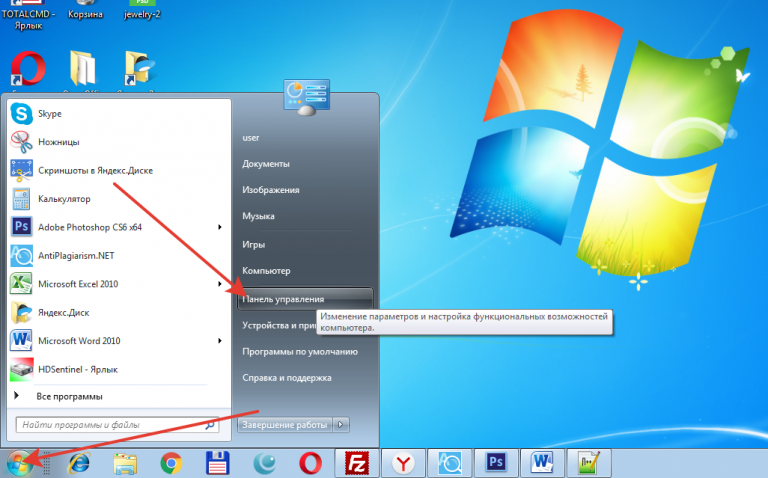Click the search magnifier icon
The height and width of the screenshot is (478, 768).
coord(211,425)
